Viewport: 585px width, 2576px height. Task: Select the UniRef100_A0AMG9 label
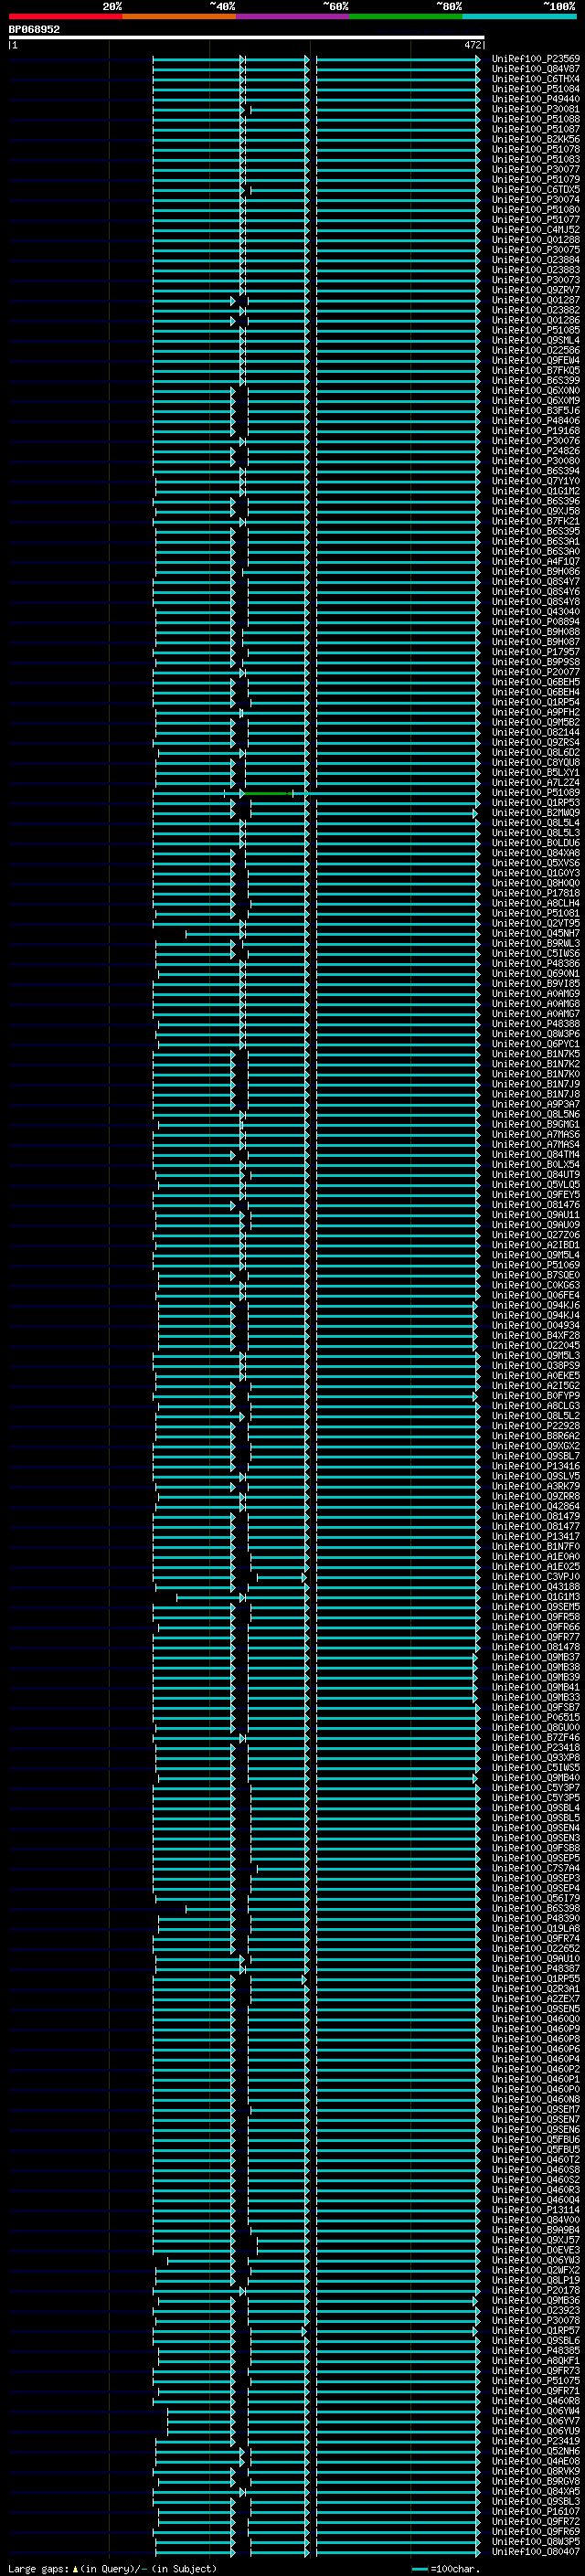coord(536,994)
